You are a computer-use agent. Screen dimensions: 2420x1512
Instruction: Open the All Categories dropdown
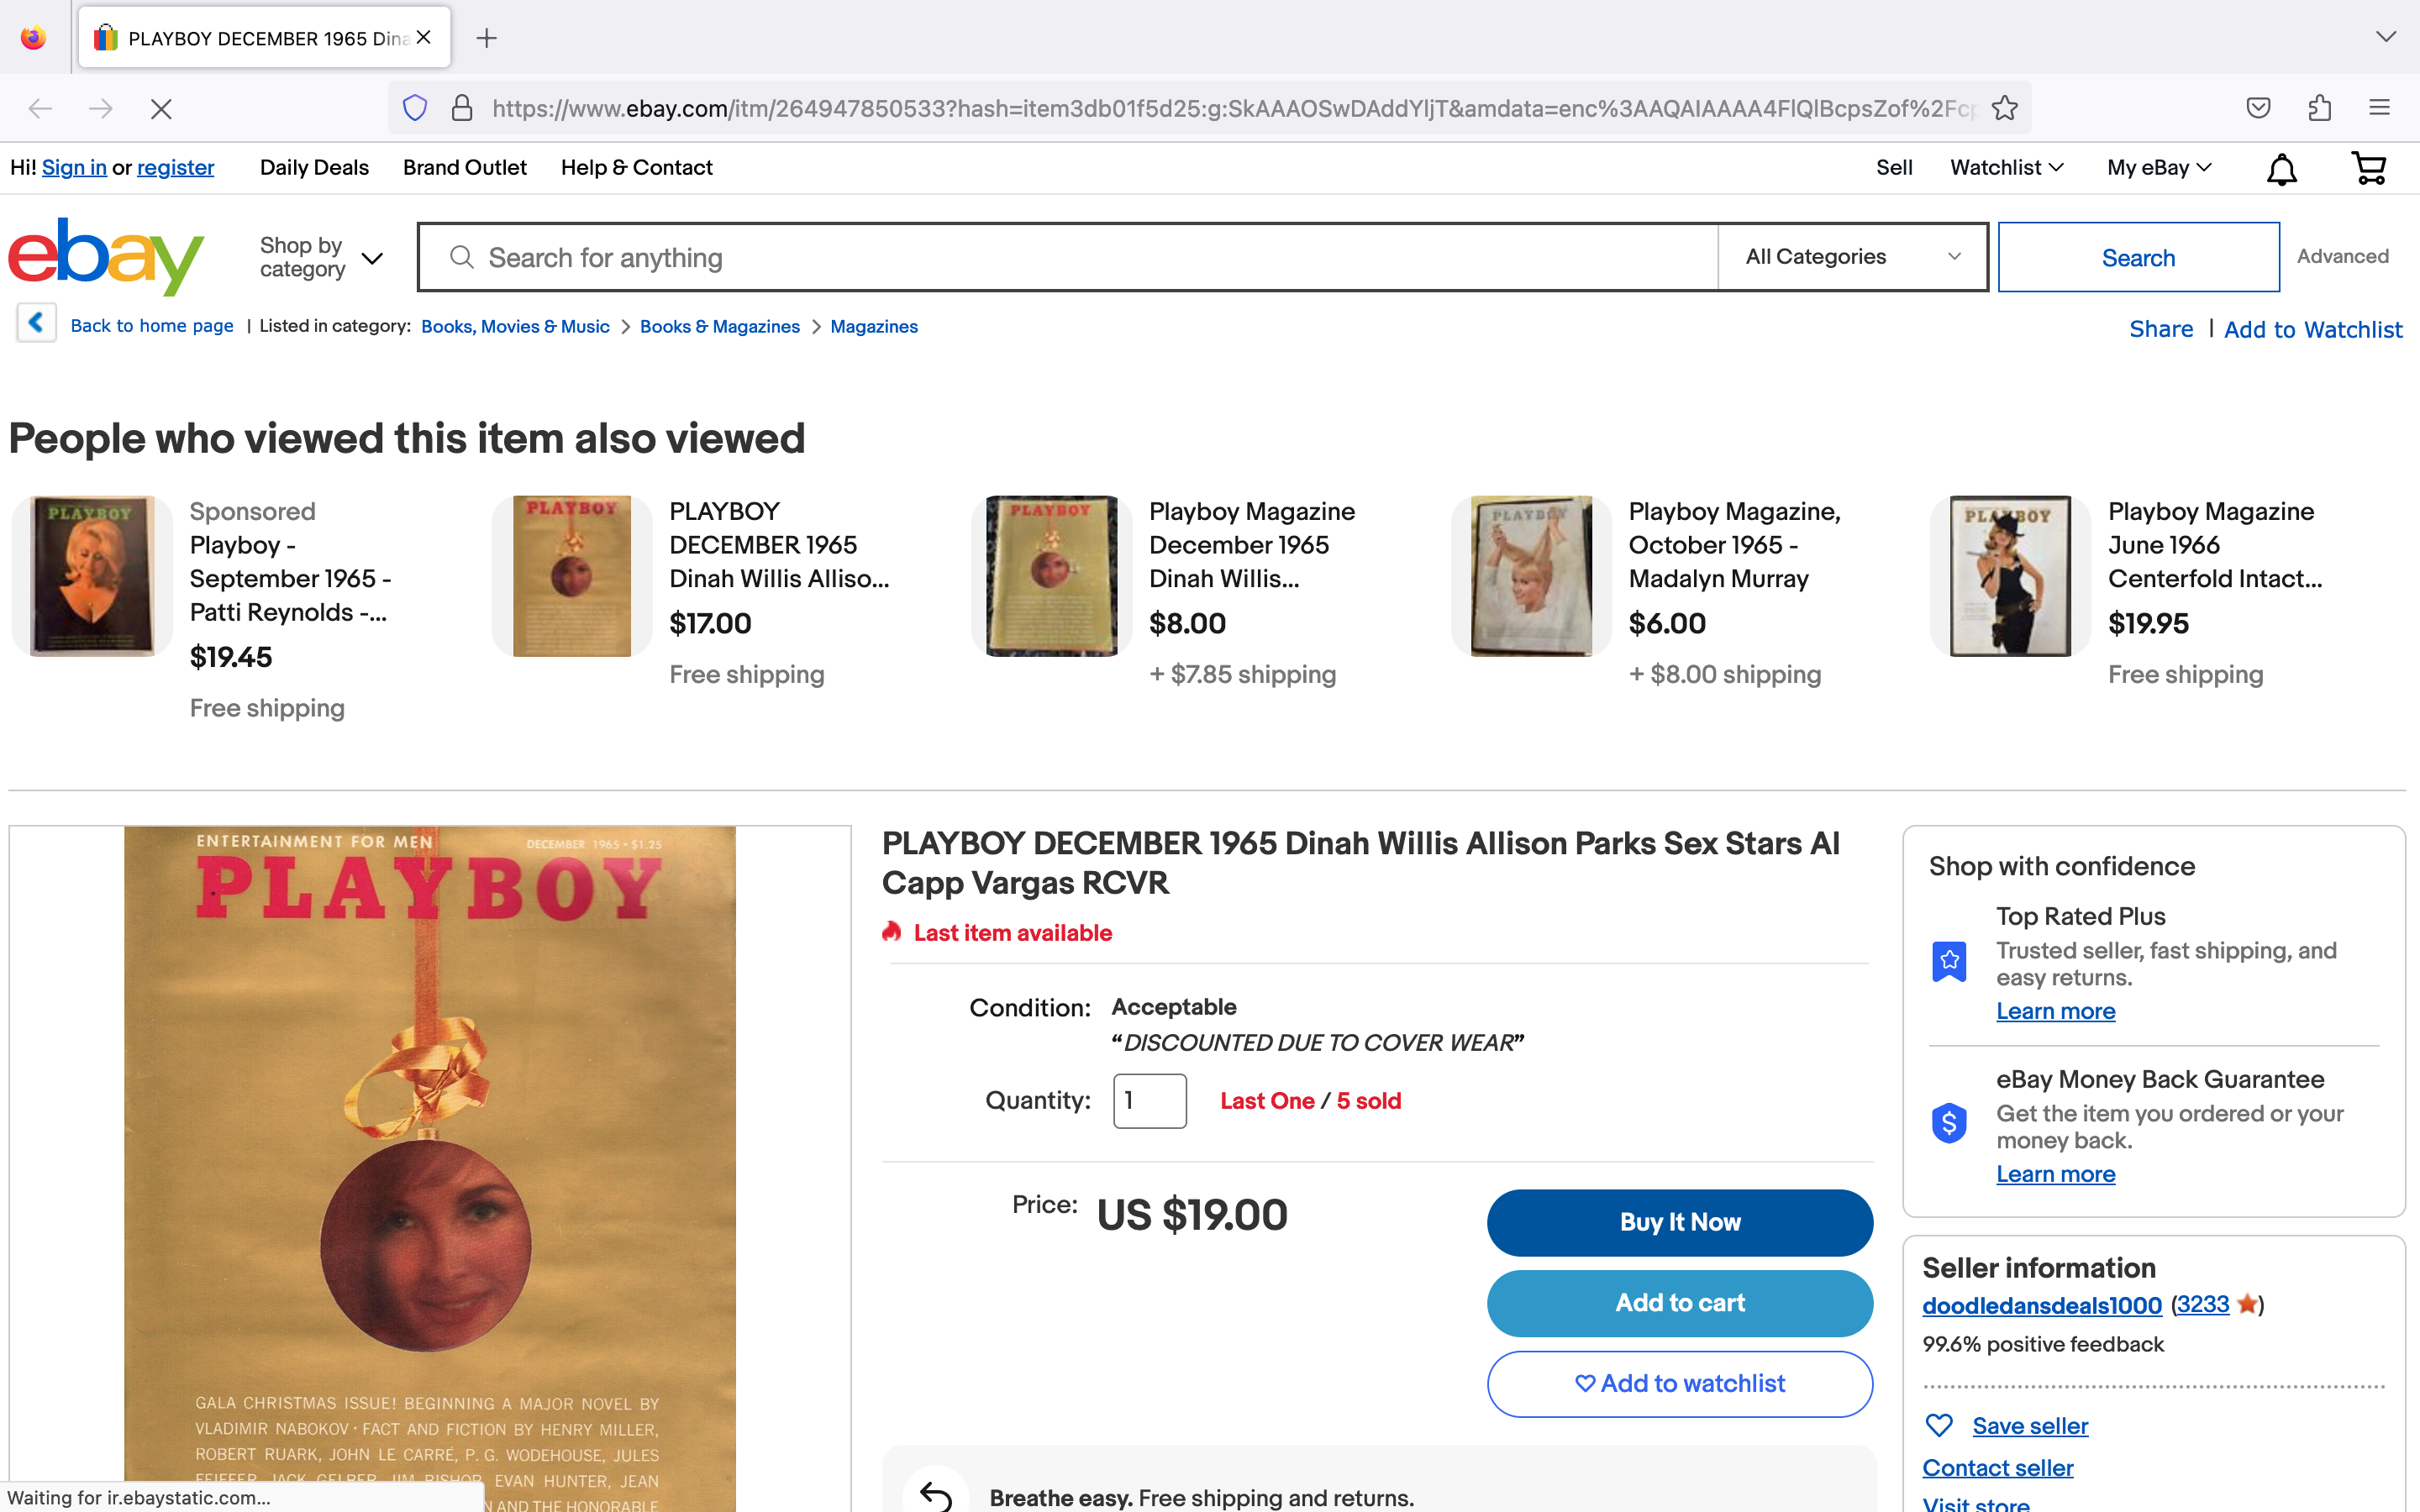pyautogui.click(x=1852, y=257)
